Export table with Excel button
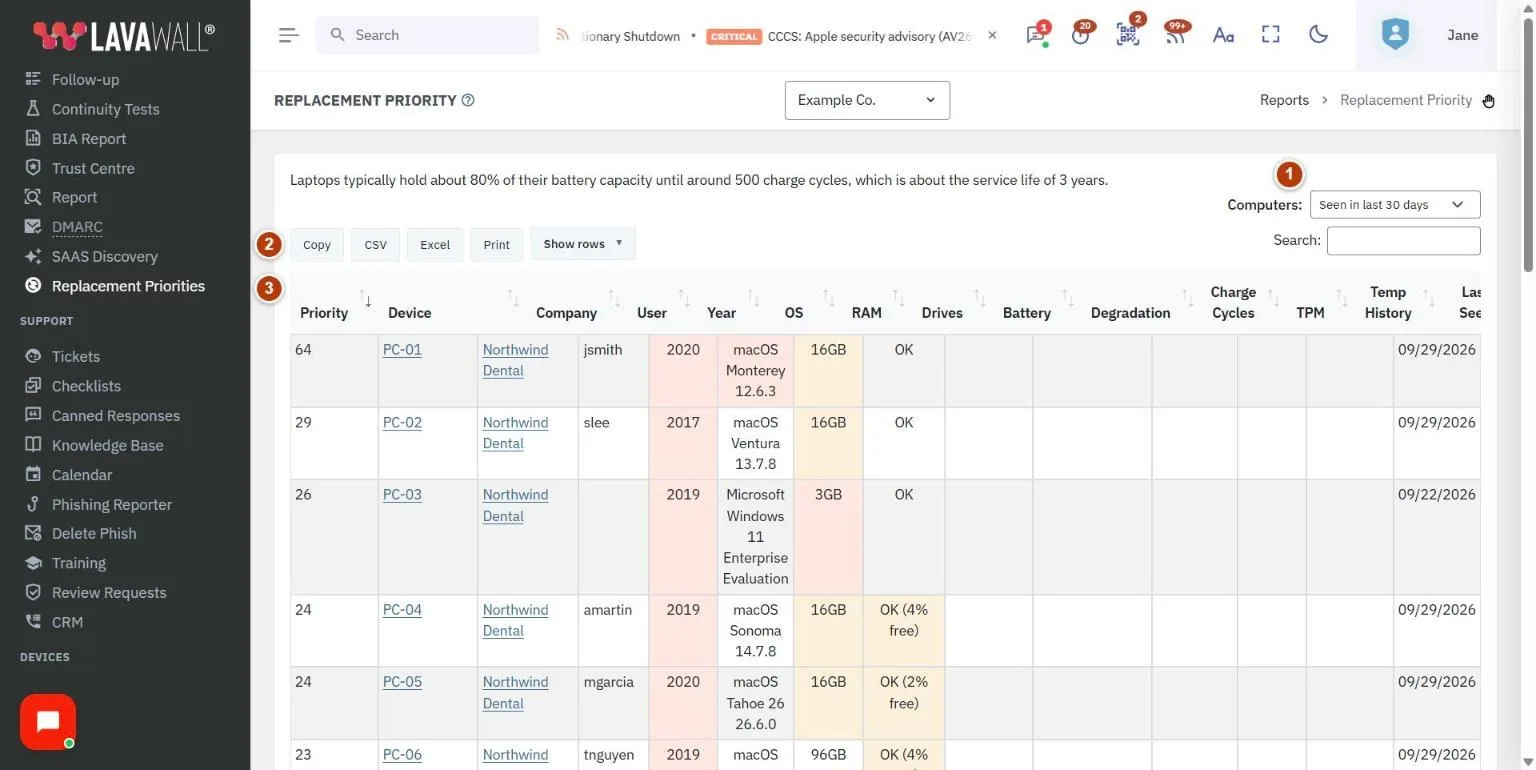Viewport: 1536px width, 770px height. pos(435,245)
